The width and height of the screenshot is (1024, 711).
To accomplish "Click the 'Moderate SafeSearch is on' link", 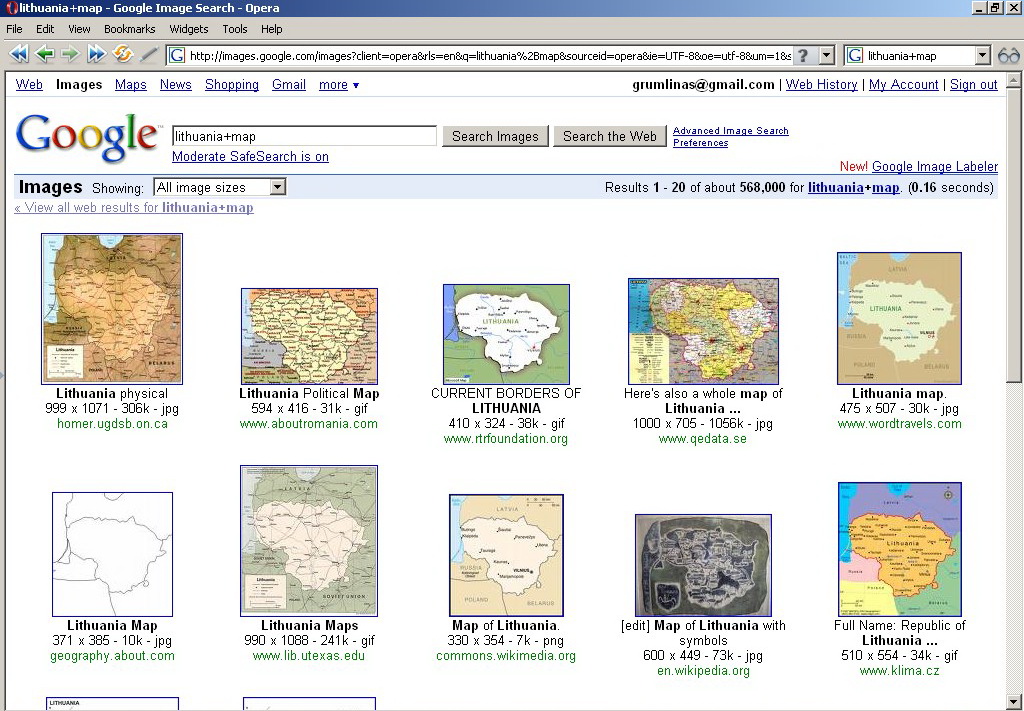I will pyautogui.click(x=250, y=157).
